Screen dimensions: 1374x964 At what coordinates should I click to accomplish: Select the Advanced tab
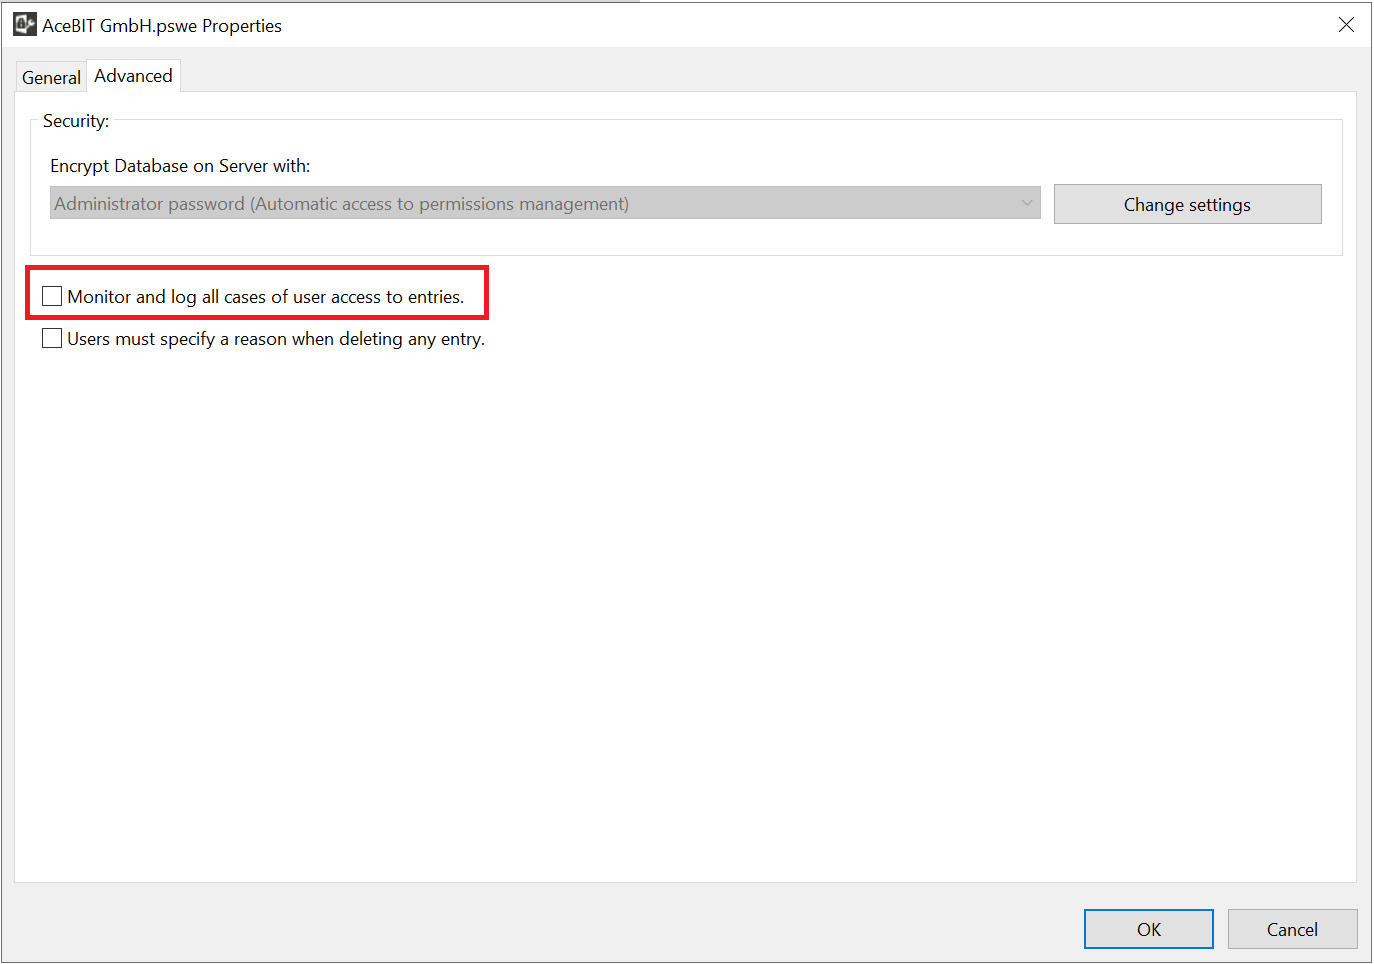coord(133,76)
